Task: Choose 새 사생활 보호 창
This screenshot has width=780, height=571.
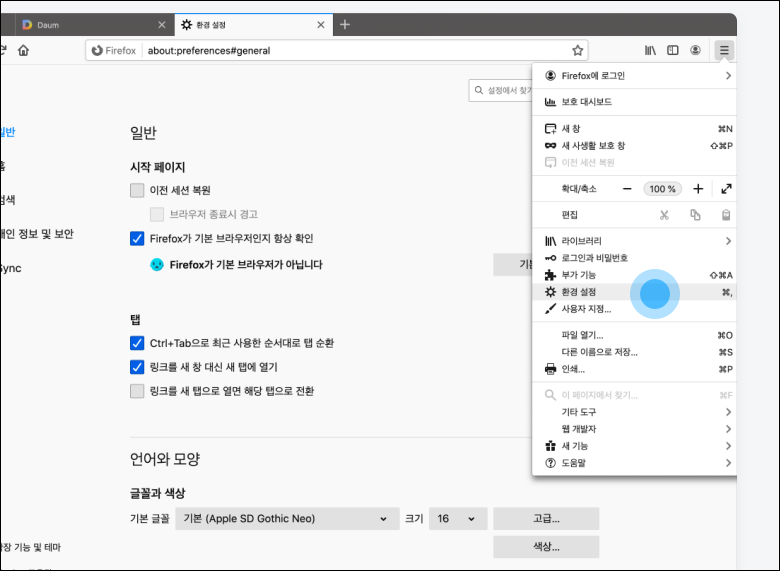Action: pyautogui.click(x=634, y=146)
